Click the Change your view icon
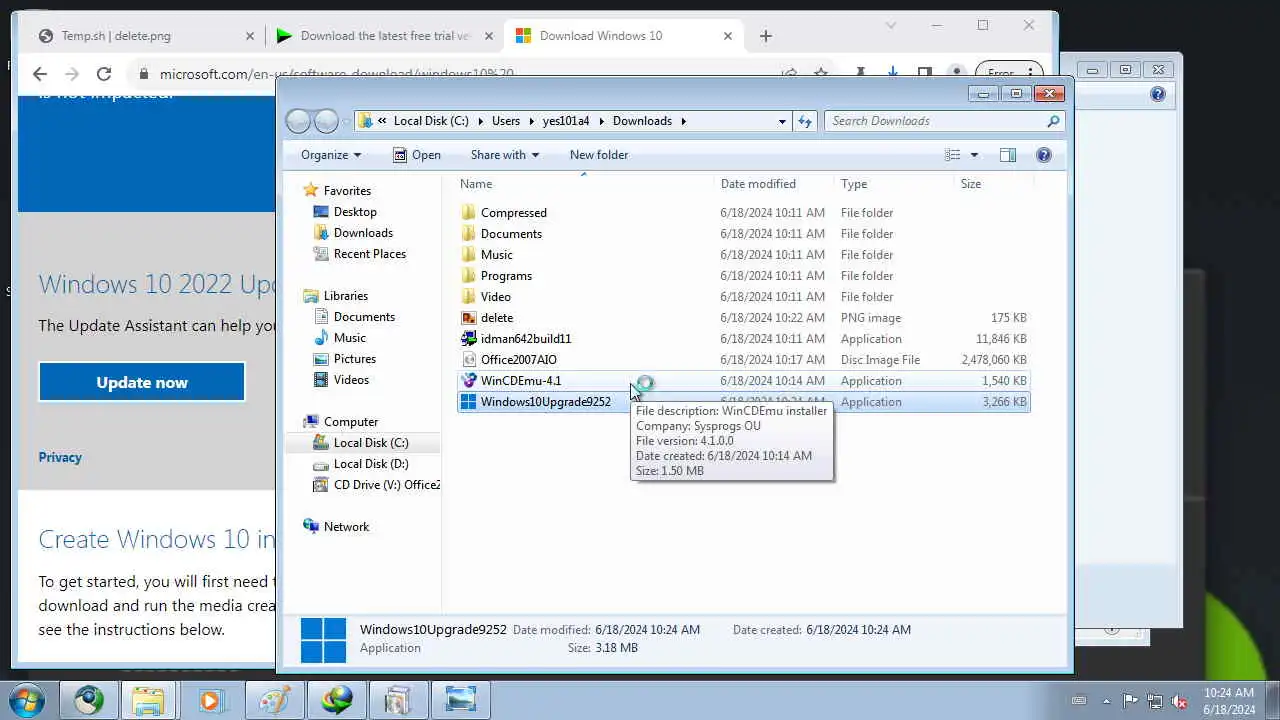Viewport: 1280px width, 720px height. coord(953,155)
